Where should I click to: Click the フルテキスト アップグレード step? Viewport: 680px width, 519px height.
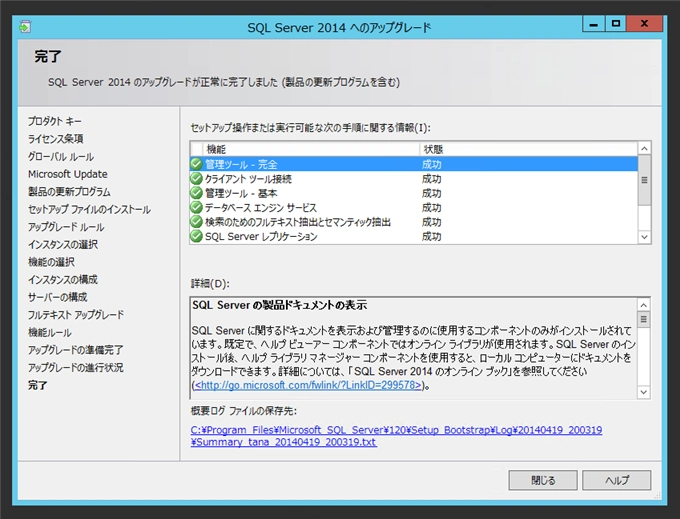(x=76, y=314)
